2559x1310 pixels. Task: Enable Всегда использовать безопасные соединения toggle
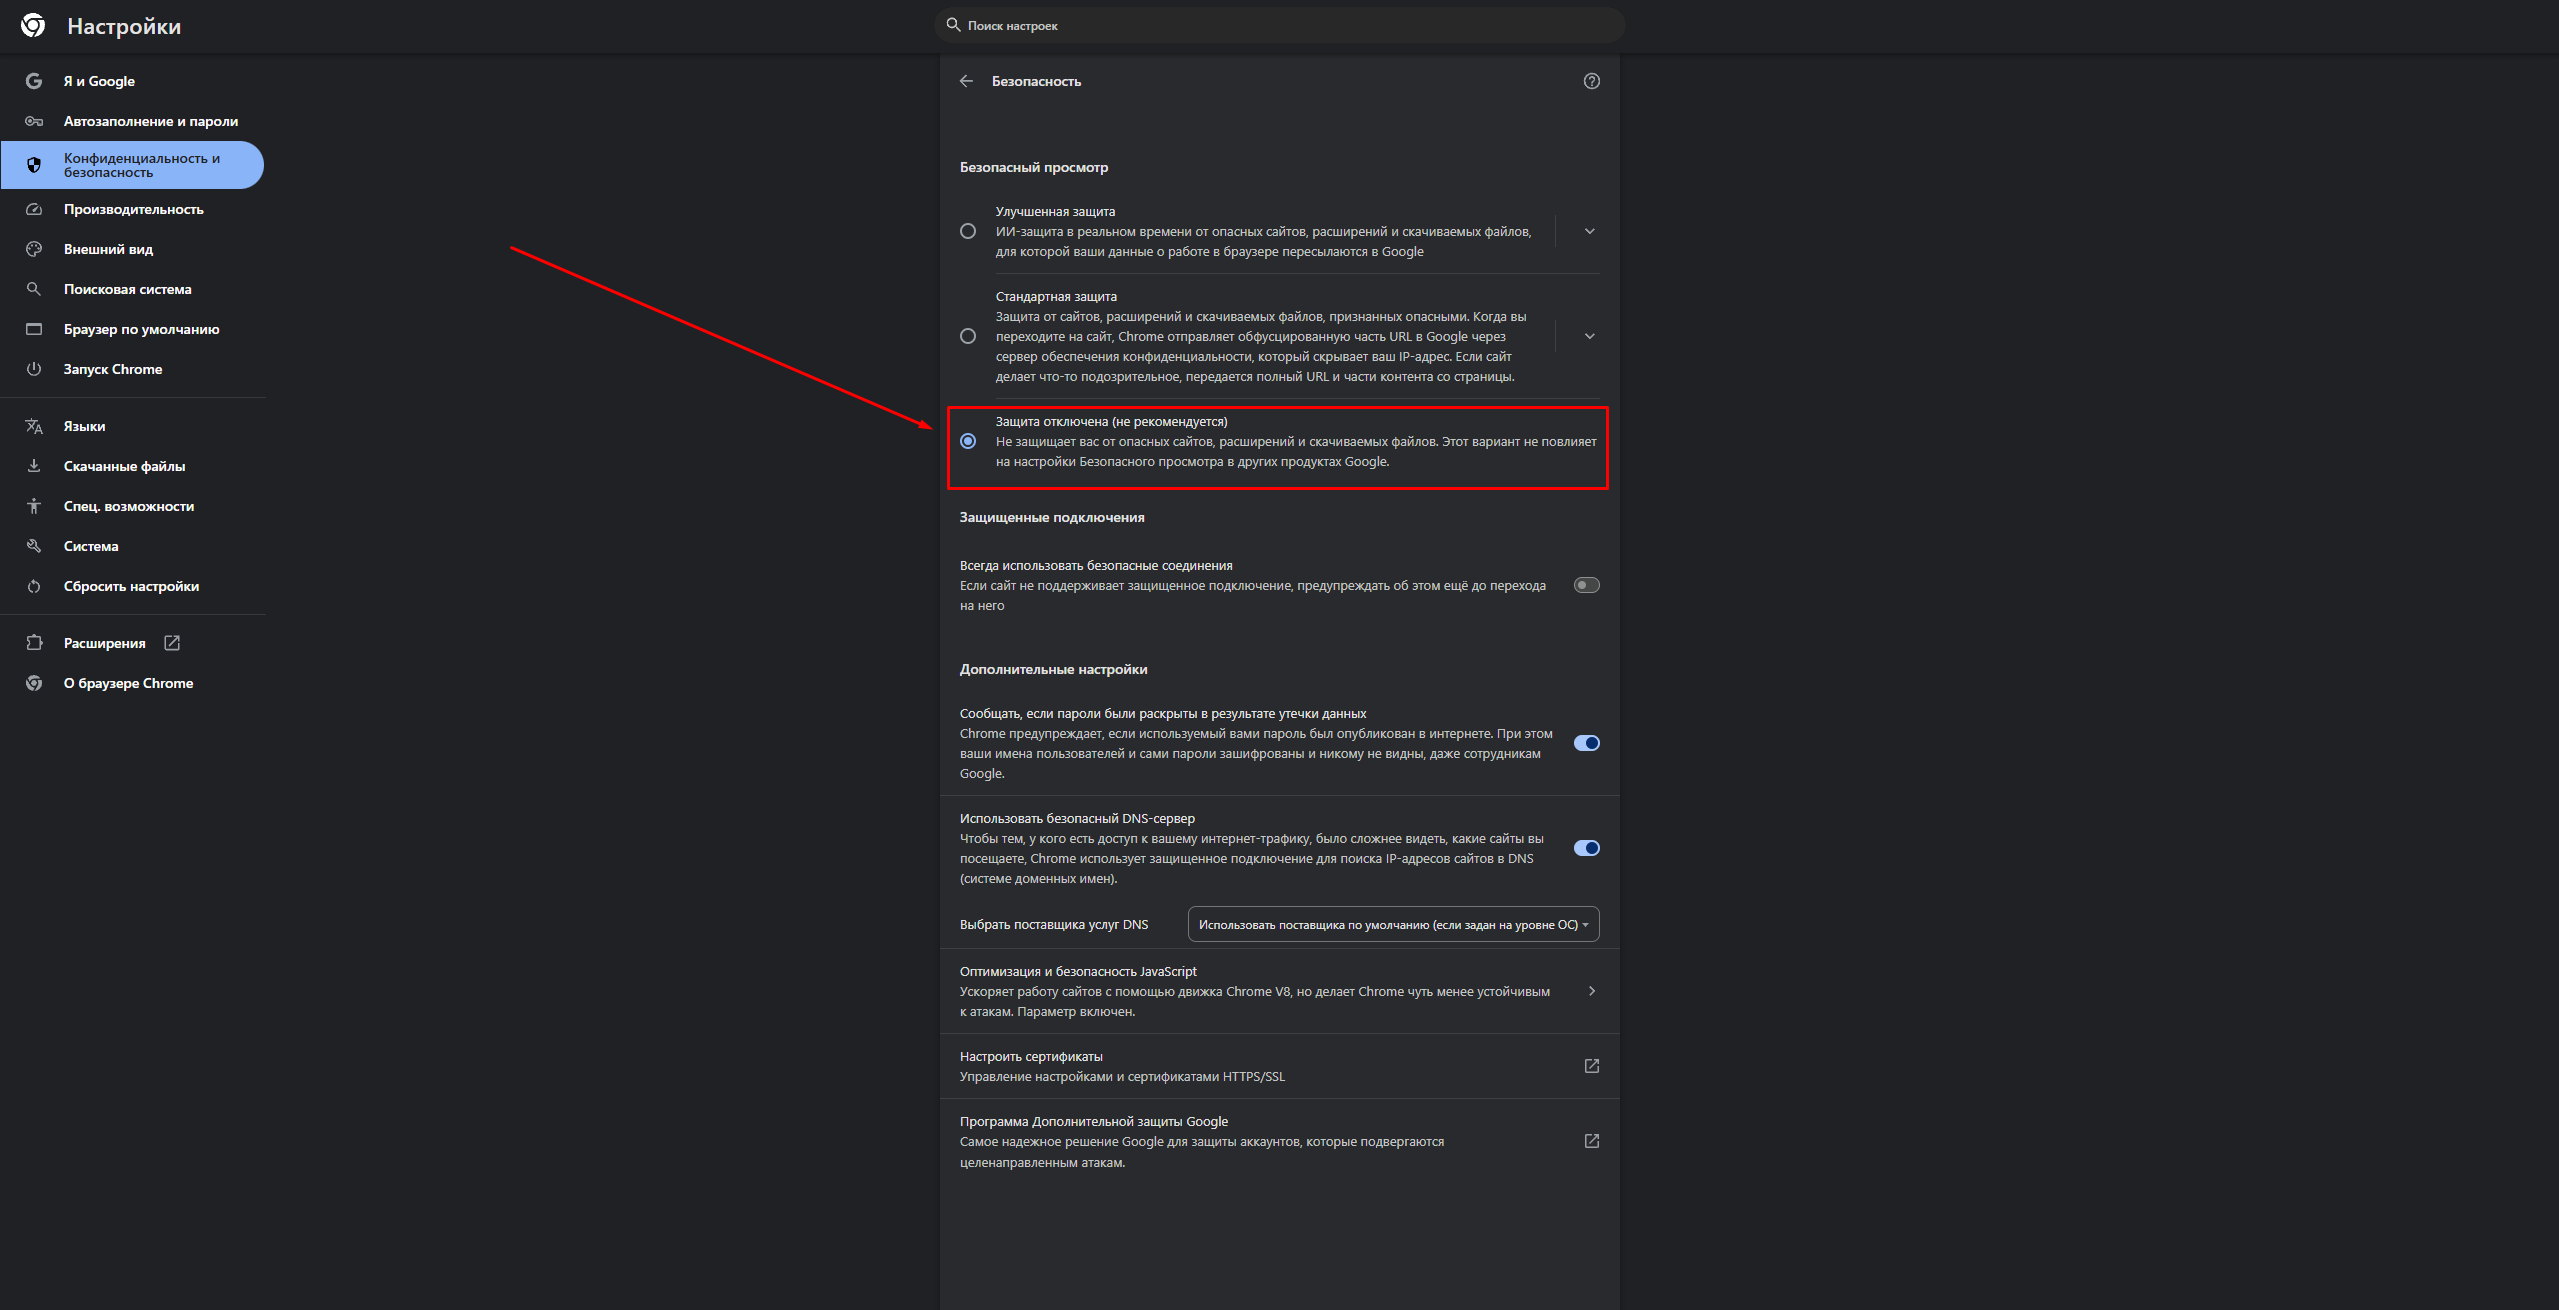tap(1586, 585)
